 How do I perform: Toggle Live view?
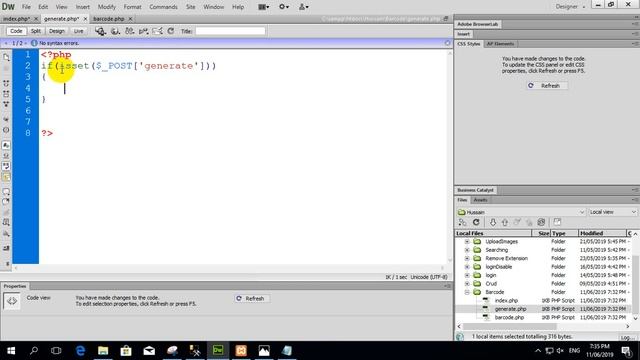click(x=78, y=31)
